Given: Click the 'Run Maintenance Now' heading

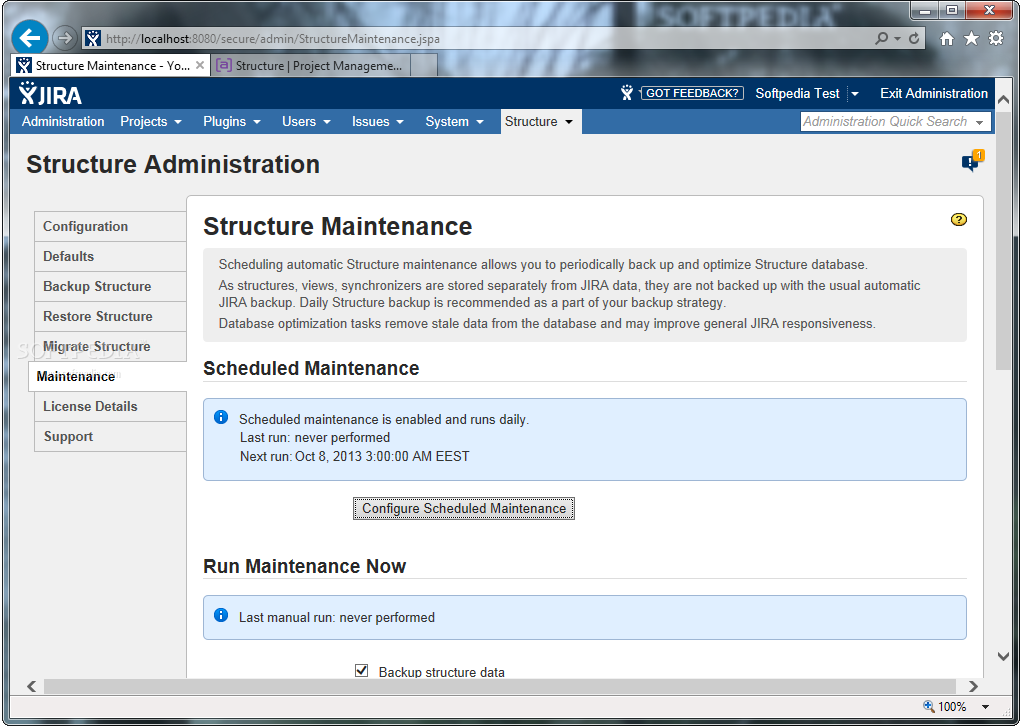Looking at the screenshot, I should [304, 566].
